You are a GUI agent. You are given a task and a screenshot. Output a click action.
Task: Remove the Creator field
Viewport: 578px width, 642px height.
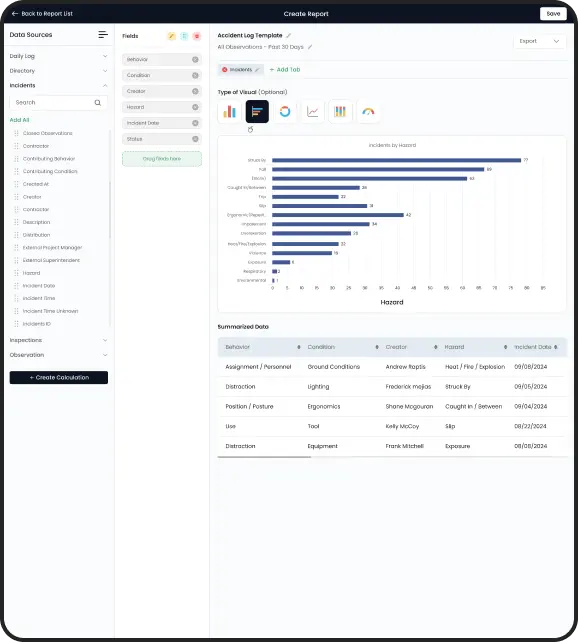(x=195, y=91)
